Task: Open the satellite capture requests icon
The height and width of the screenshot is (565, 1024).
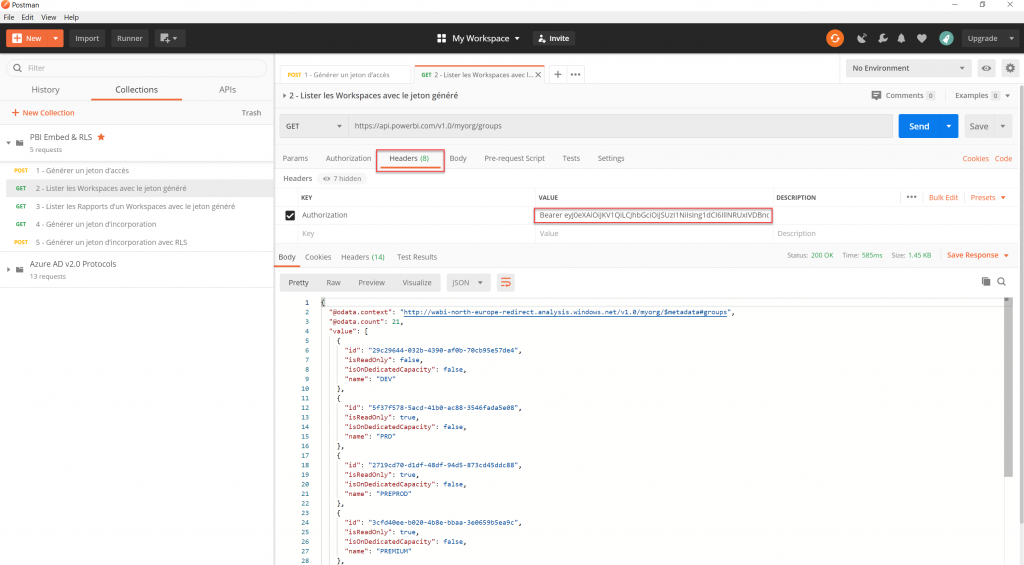Action: click(x=862, y=39)
